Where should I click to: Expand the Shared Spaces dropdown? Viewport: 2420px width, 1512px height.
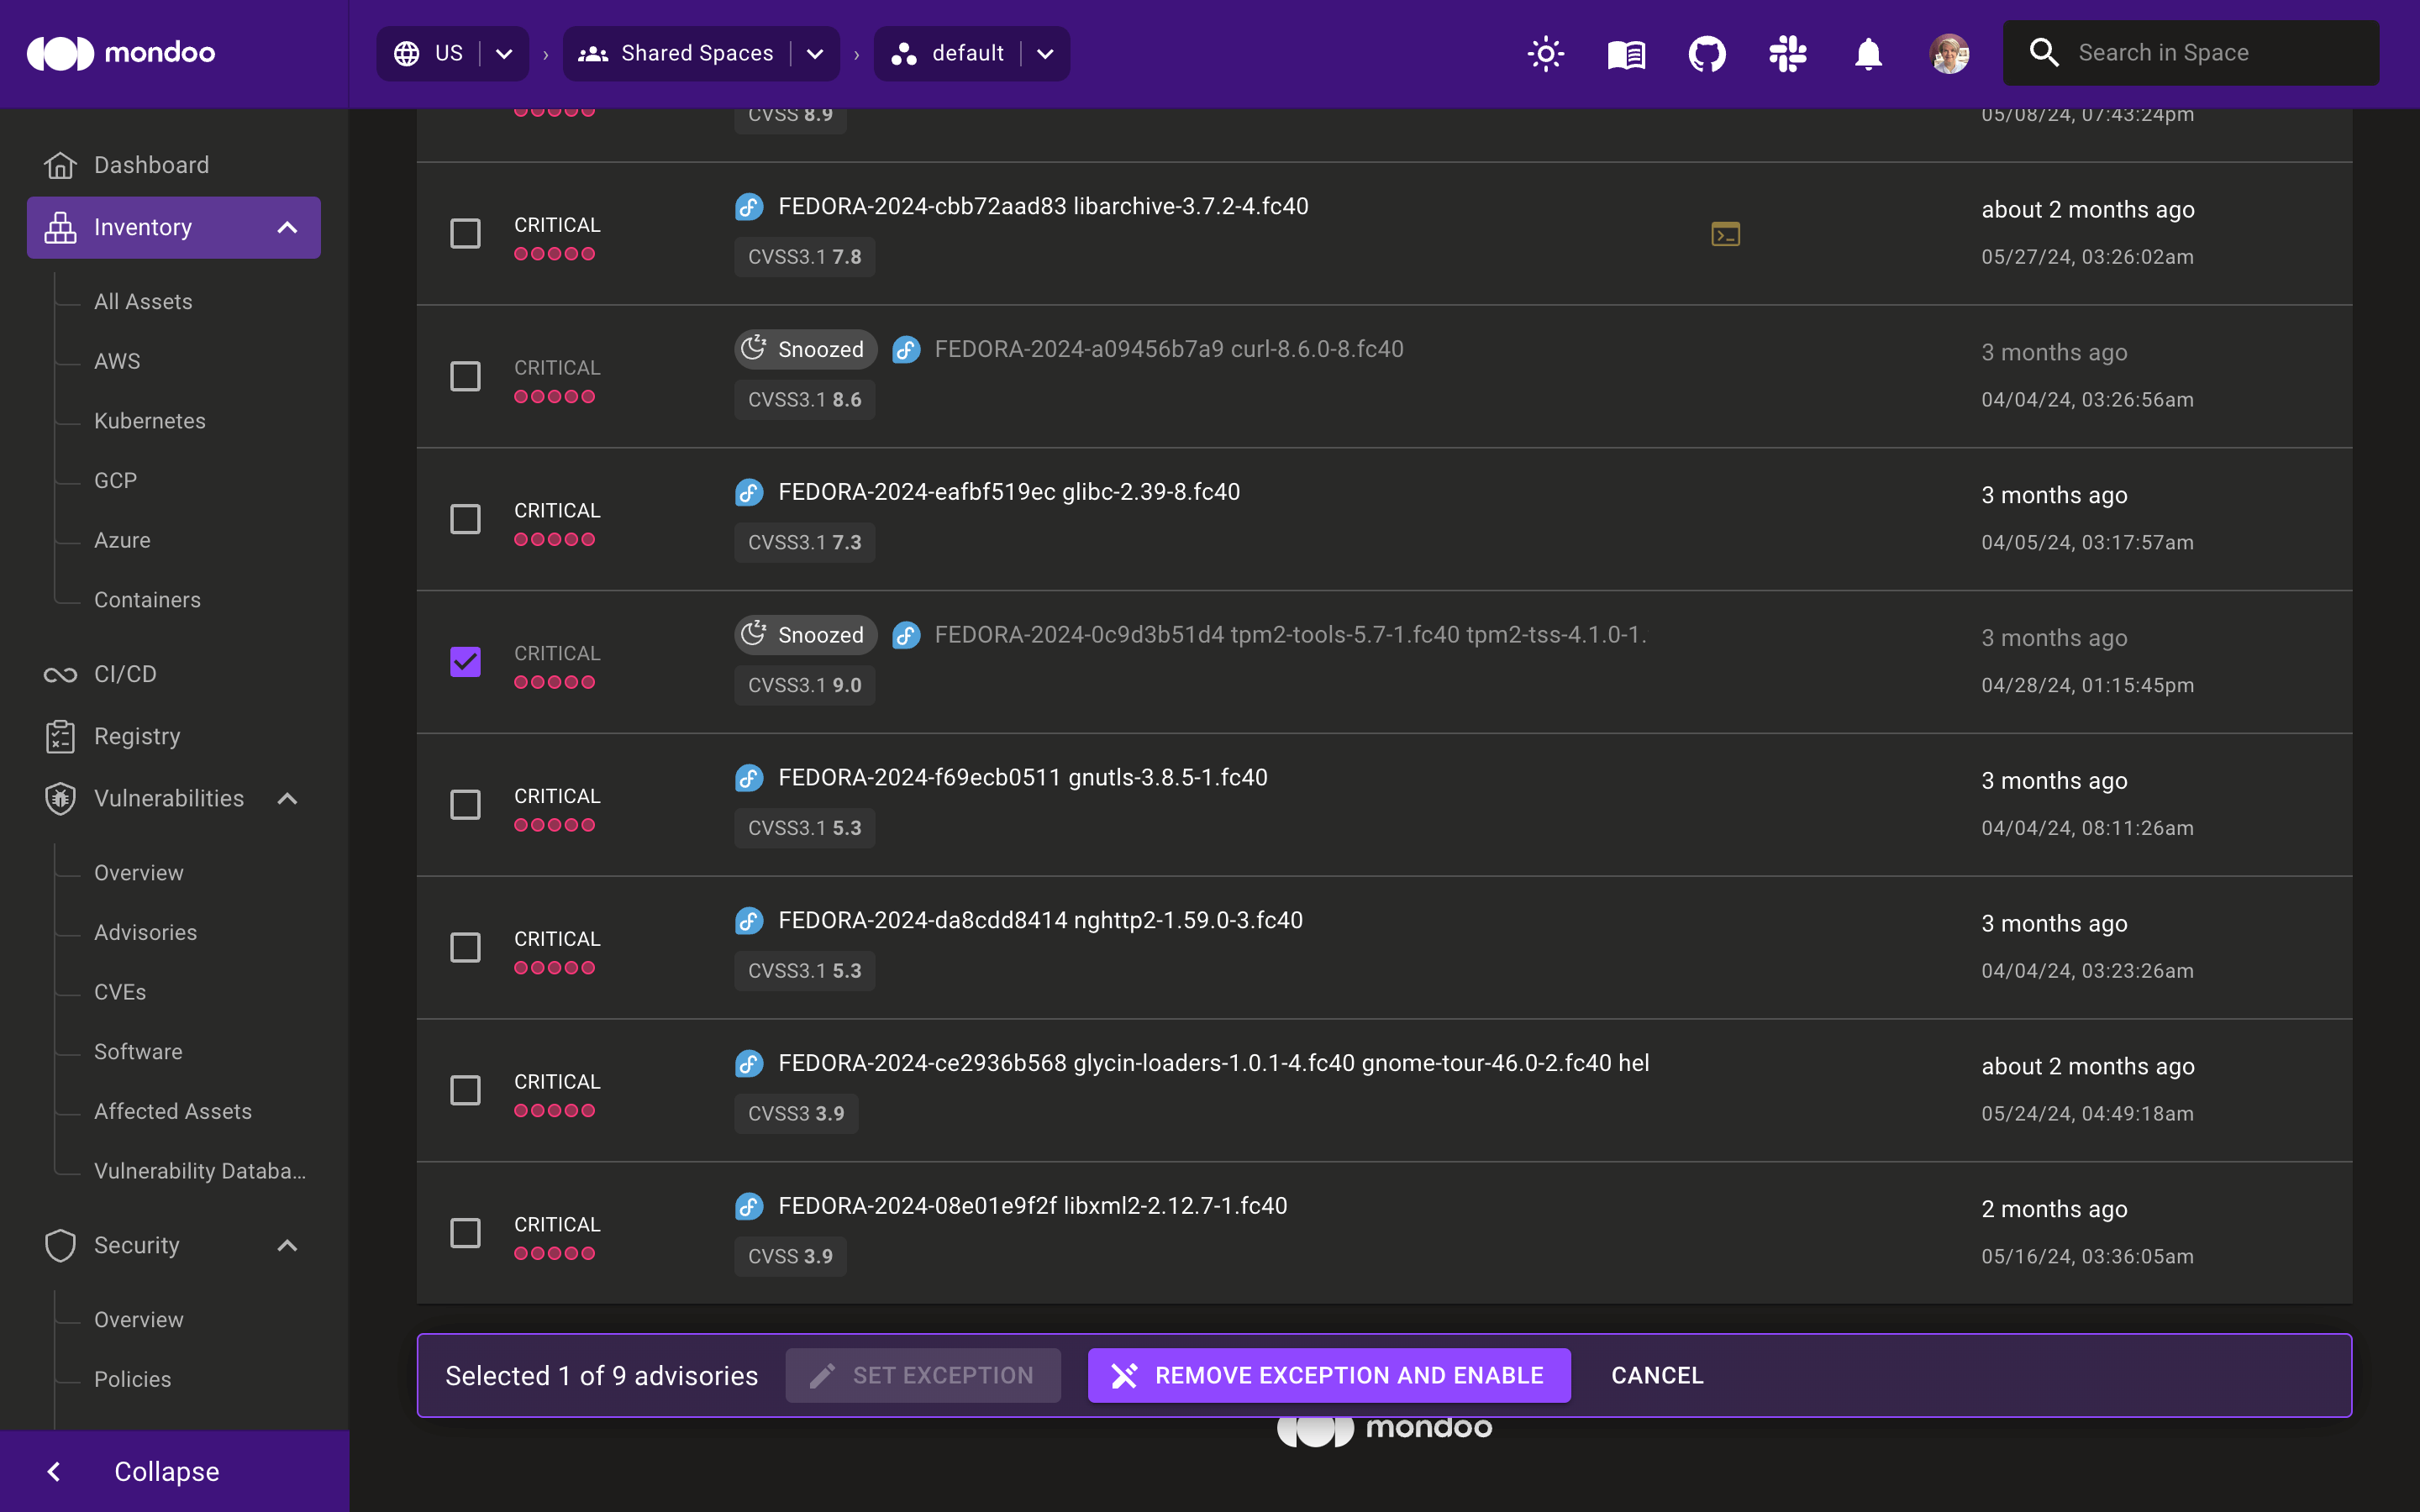point(817,52)
